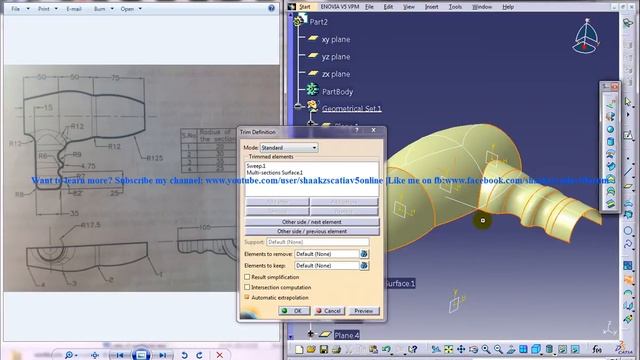
Task: Select the yz plane in the tree
Action: 336,57
